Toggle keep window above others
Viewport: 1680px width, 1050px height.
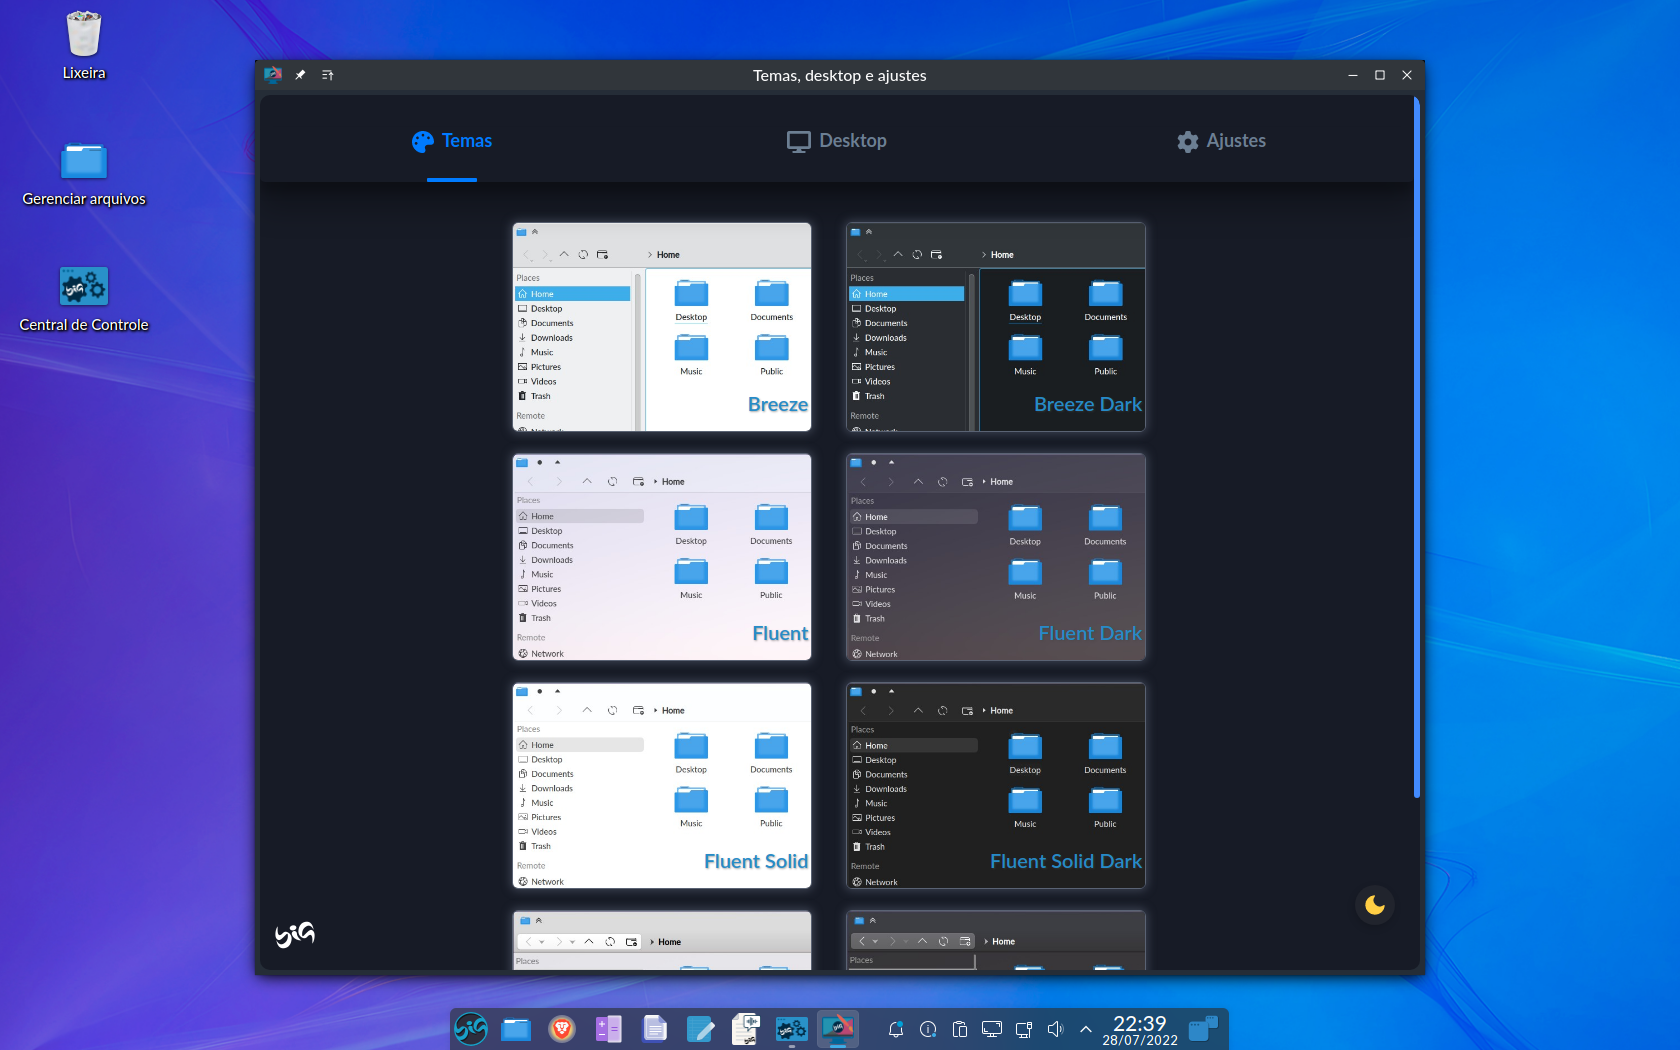(327, 75)
